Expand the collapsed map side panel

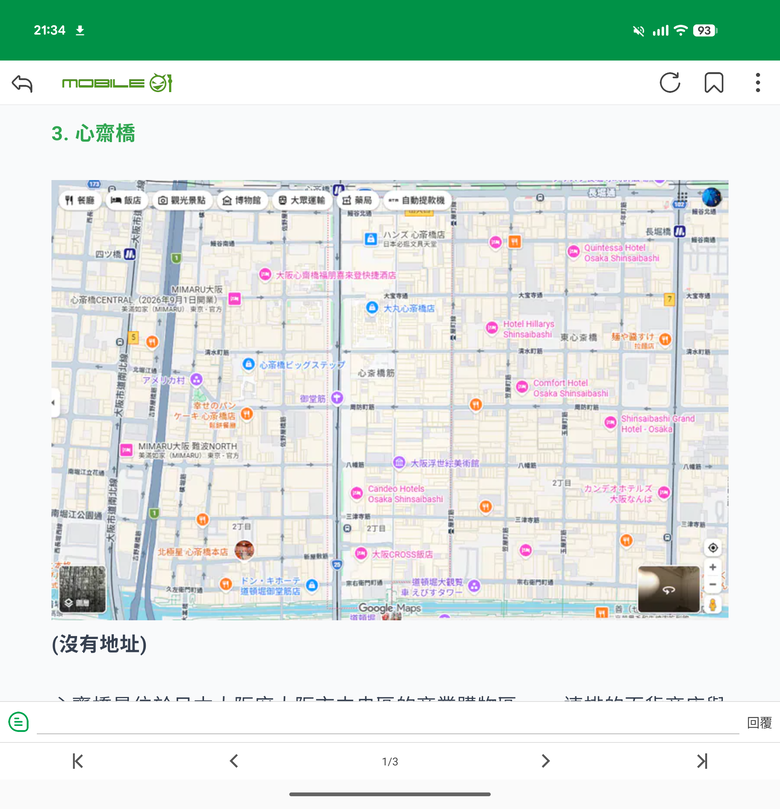pos(55,402)
